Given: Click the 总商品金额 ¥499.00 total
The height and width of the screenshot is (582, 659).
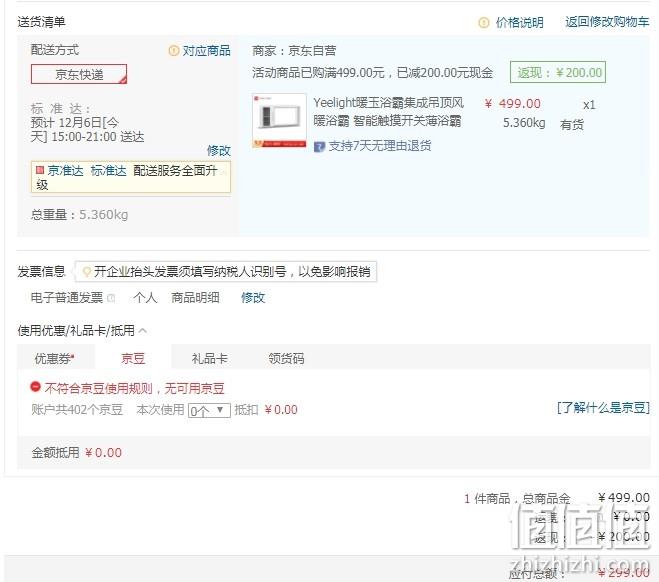Looking at the screenshot, I should (x=624, y=498).
